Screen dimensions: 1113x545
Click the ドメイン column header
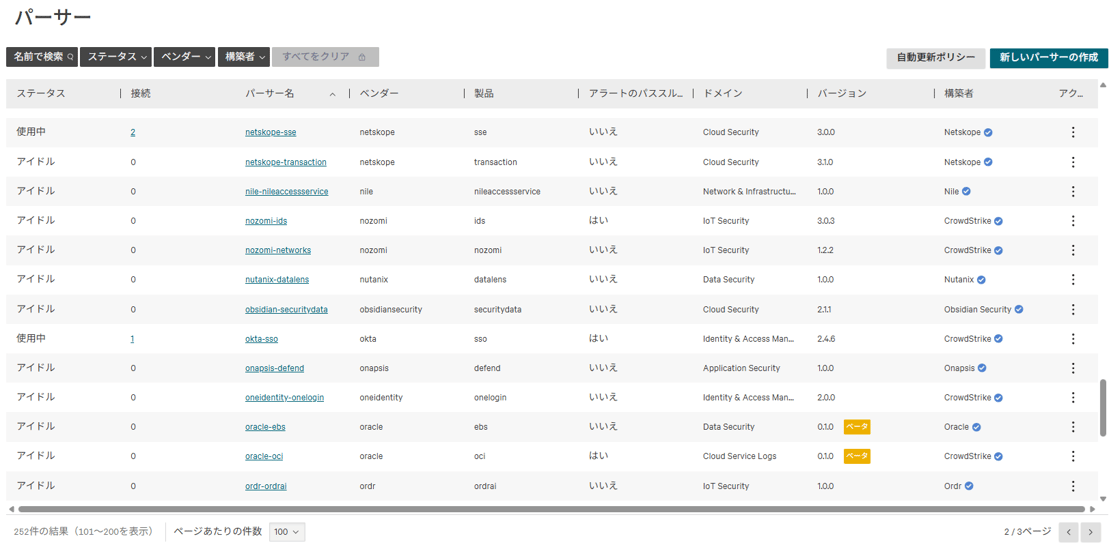tap(722, 93)
